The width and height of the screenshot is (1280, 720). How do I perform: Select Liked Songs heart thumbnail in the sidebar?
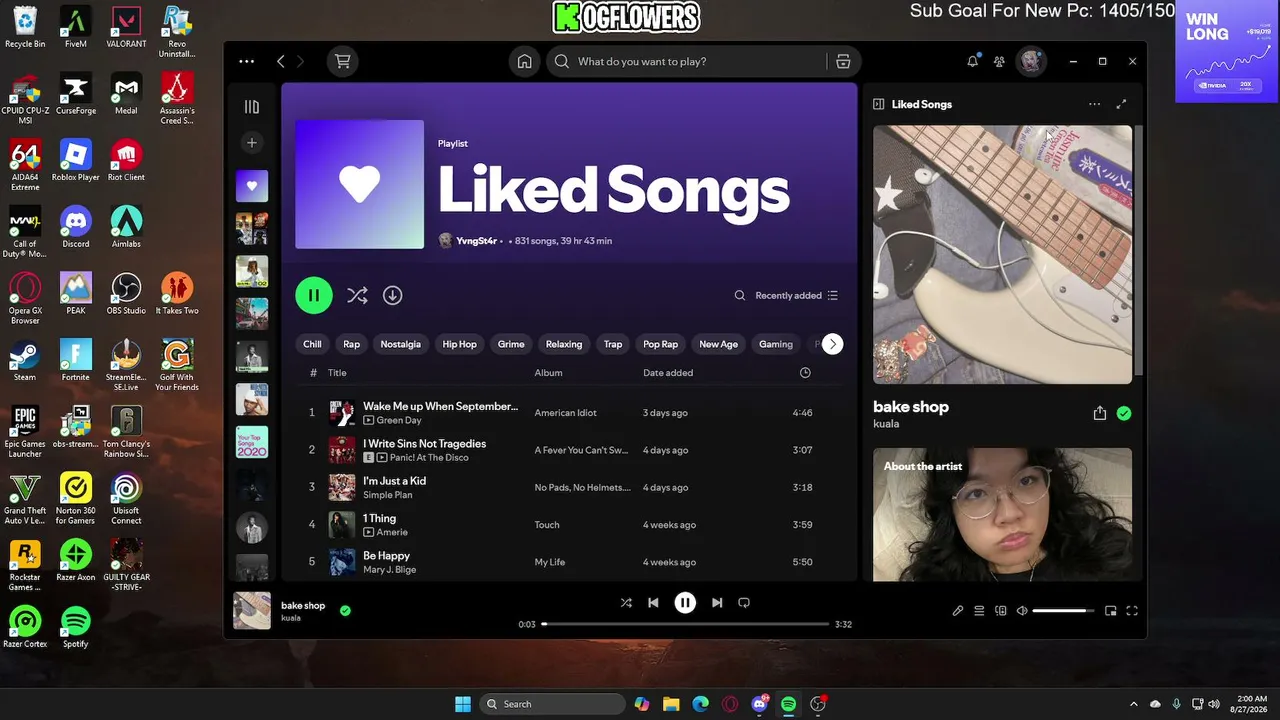point(252,186)
